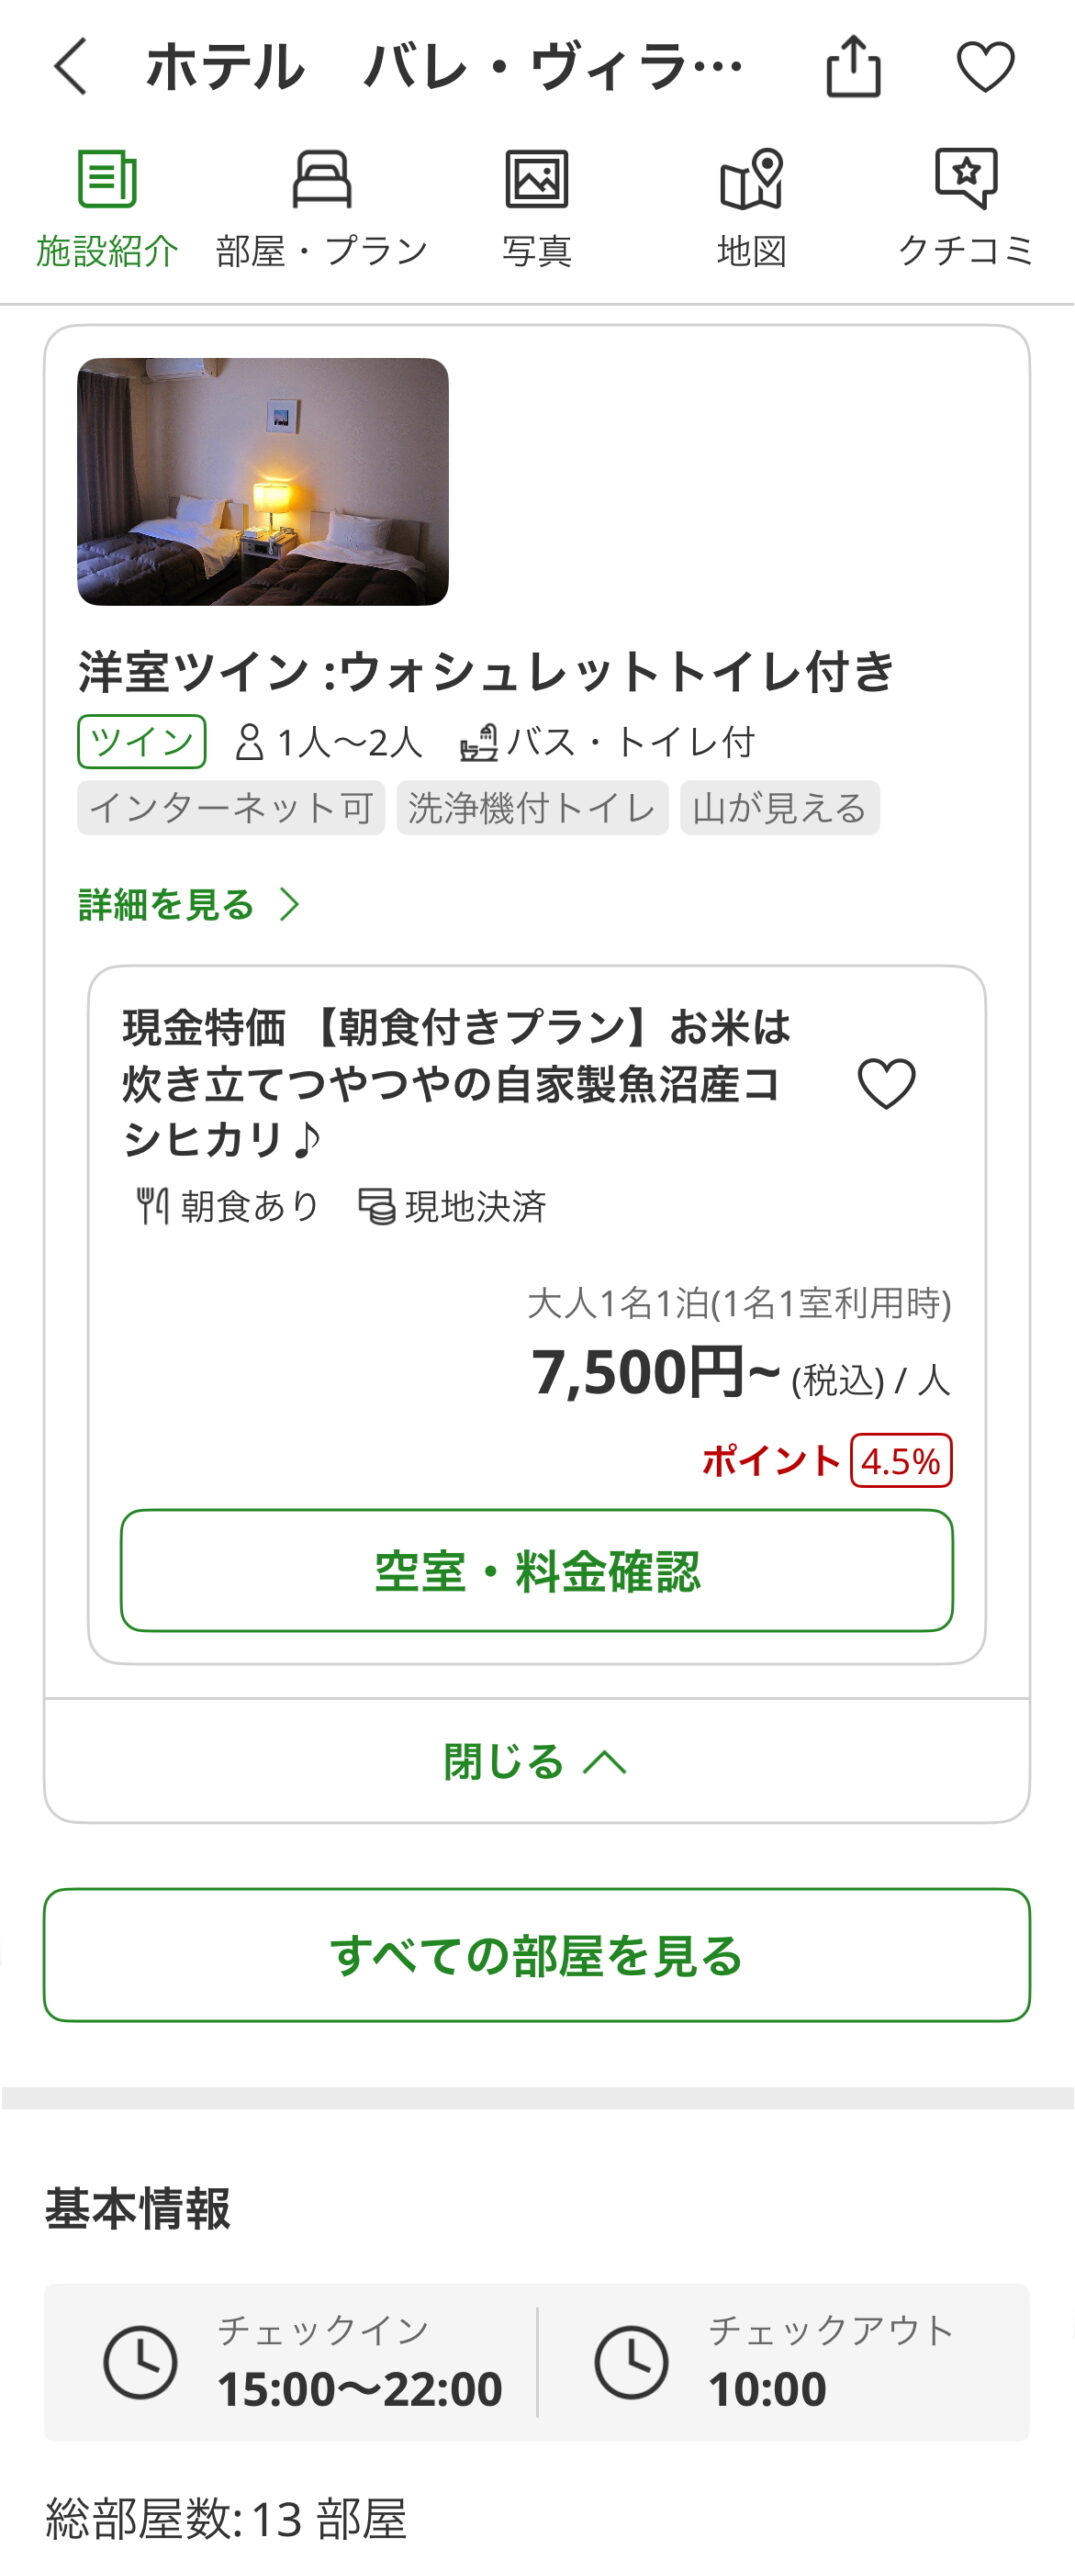
Task: Tap the ポイント 4.5% badge
Action: click(x=900, y=1461)
